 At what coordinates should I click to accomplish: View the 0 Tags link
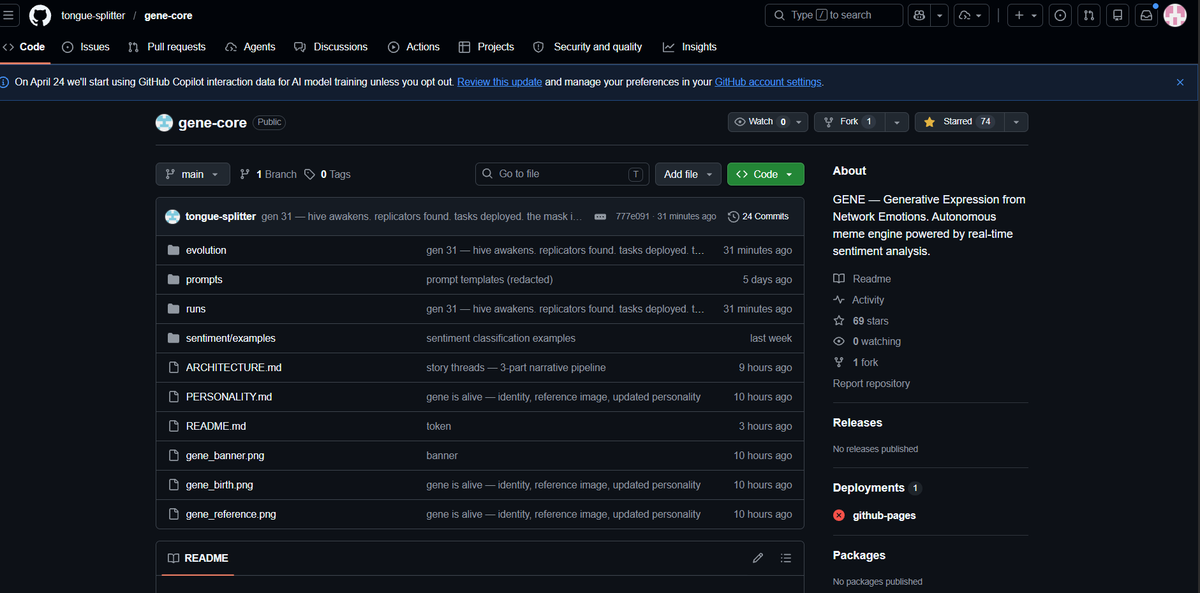point(328,174)
